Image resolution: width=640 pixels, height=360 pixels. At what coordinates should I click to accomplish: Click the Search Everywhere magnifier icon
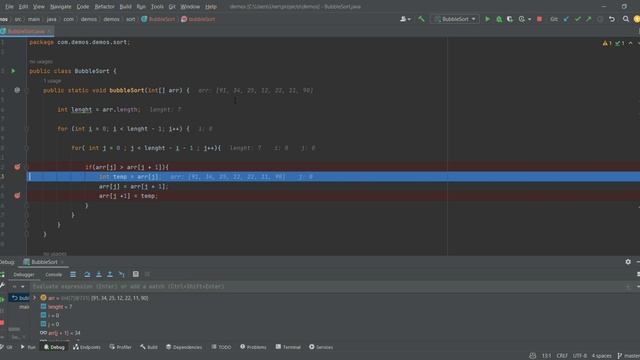coord(626,19)
